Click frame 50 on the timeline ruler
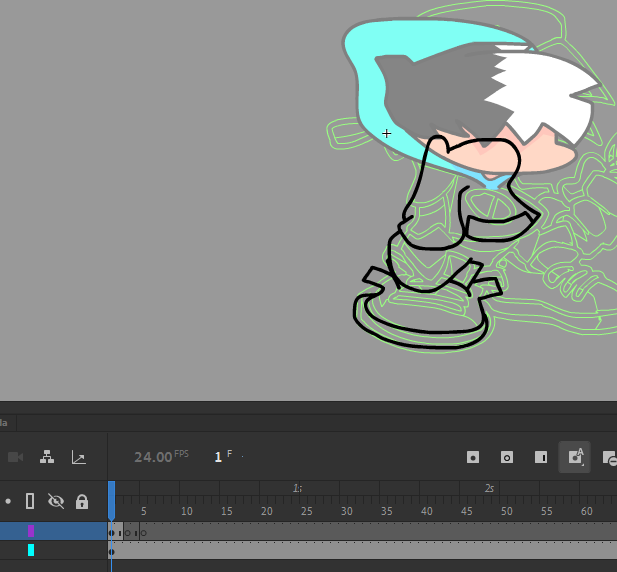This screenshot has height=572, width=617. pos(506,511)
